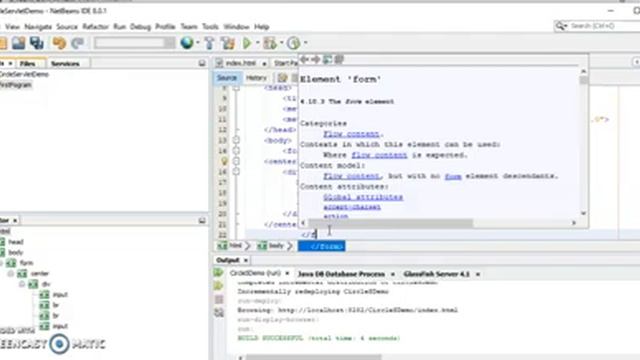Image resolution: width=640 pixels, height=360 pixels.
Task: Click documentation popup vertical scrollbar down arrow
Action: [x=583, y=213]
